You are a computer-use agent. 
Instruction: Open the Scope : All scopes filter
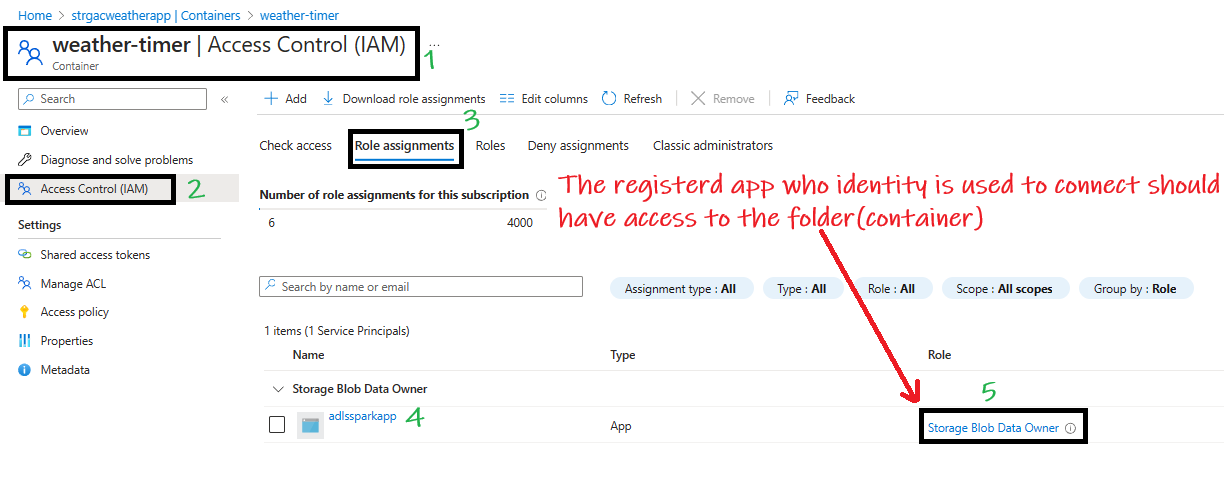point(1004,288)
